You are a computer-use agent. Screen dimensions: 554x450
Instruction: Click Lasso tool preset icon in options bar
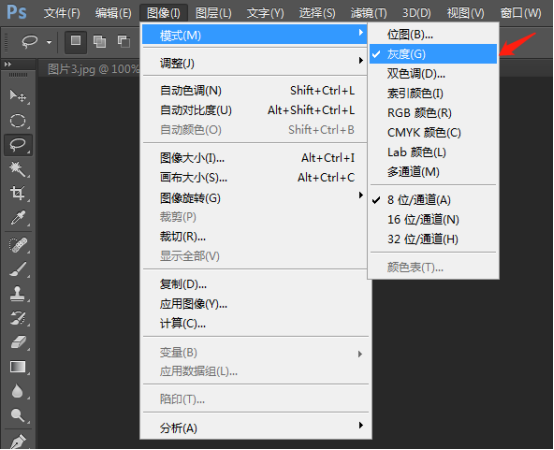pyautogui.click(x=29, y=42)
